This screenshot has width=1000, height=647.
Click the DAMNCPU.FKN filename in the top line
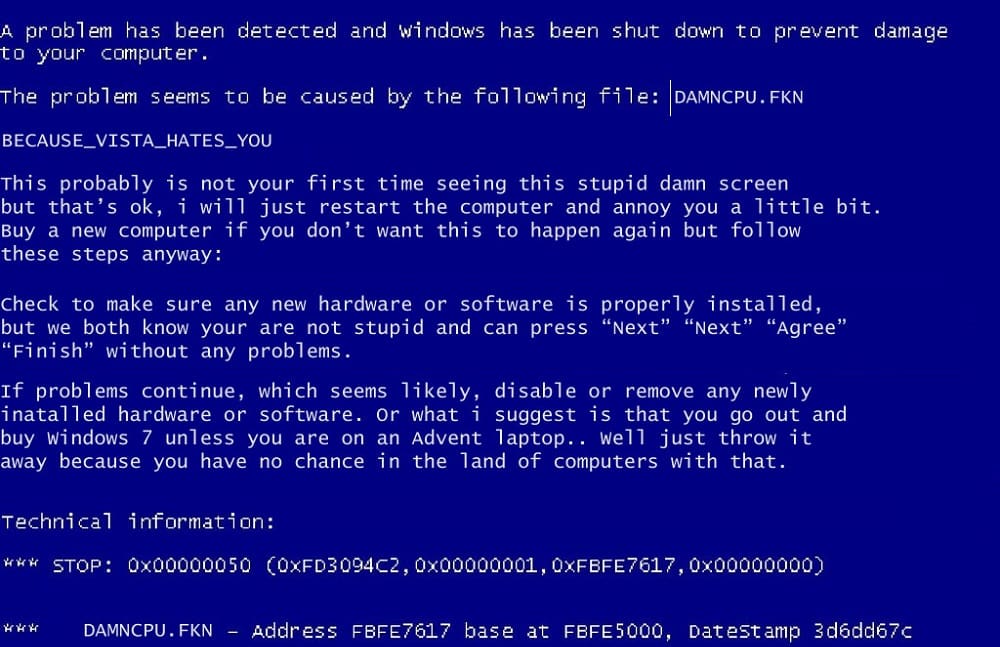(x=739, y=98)
